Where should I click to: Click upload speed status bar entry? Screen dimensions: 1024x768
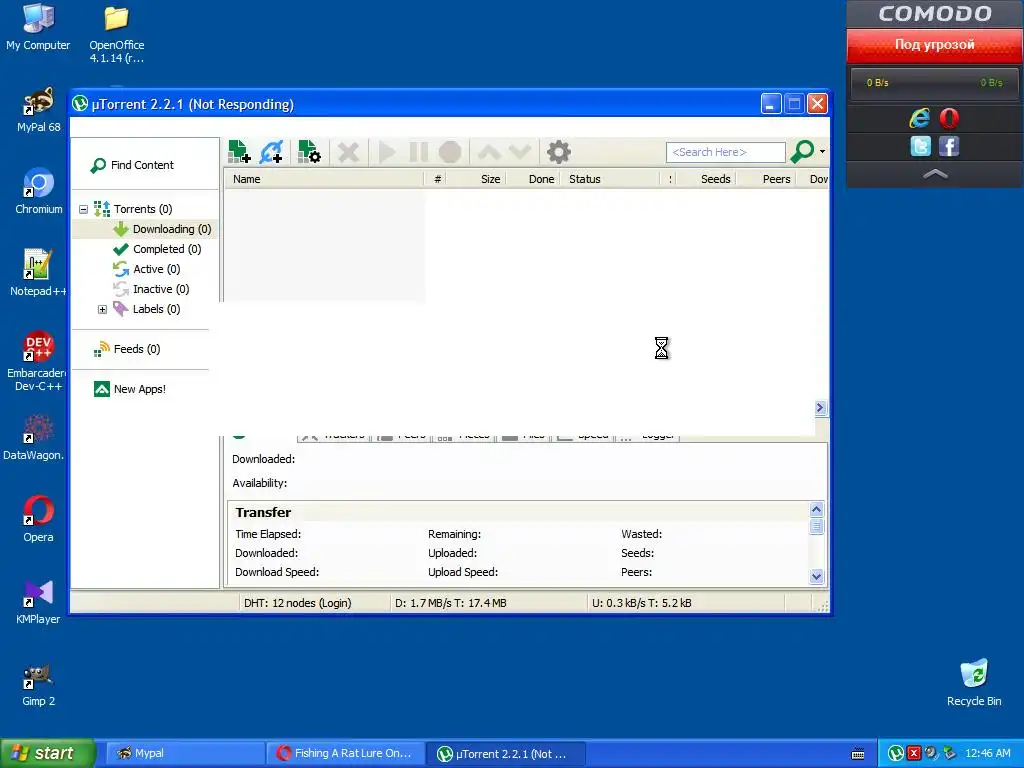point(642,603)
